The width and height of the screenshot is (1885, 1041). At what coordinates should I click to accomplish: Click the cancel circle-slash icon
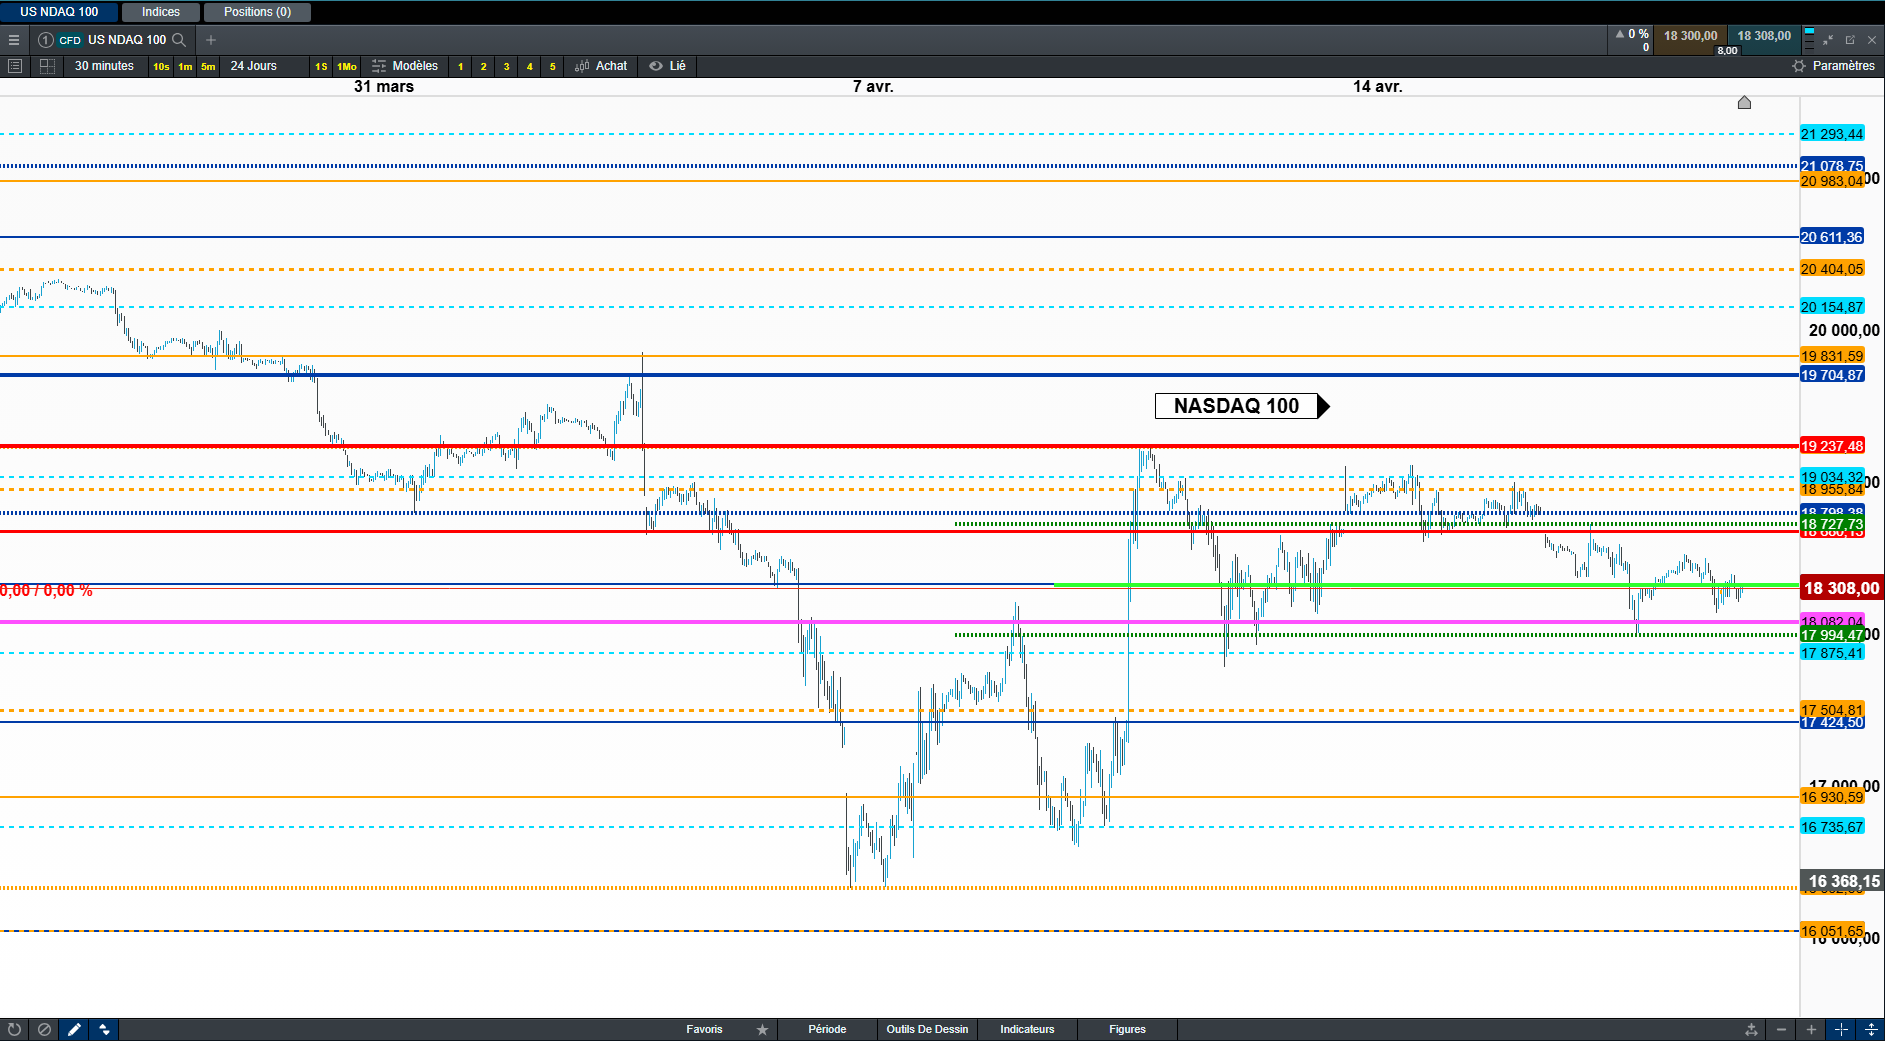point(44,1029)
